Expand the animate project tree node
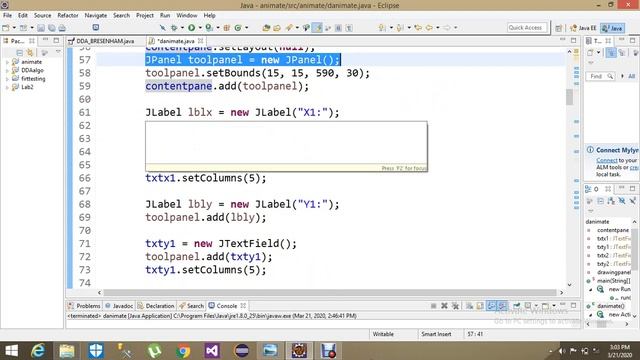 click(x=7, y=62)
